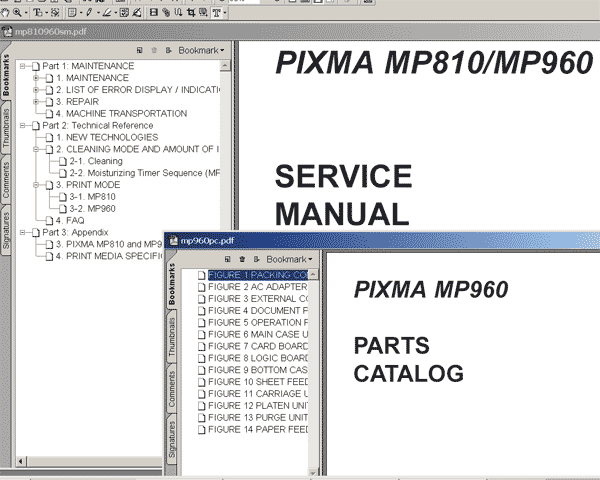
Task: Click the mp810960sm.pdf document title icon
Action: pos(7,31)
